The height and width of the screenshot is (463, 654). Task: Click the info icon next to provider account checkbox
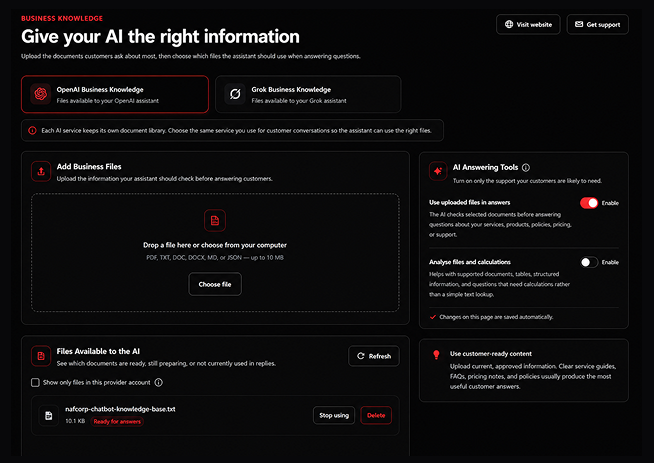coord(158,382)
